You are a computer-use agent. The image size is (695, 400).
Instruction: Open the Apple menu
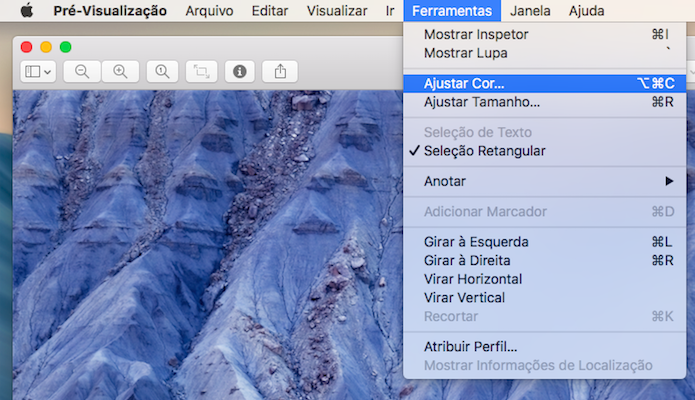tap(27, 10)
